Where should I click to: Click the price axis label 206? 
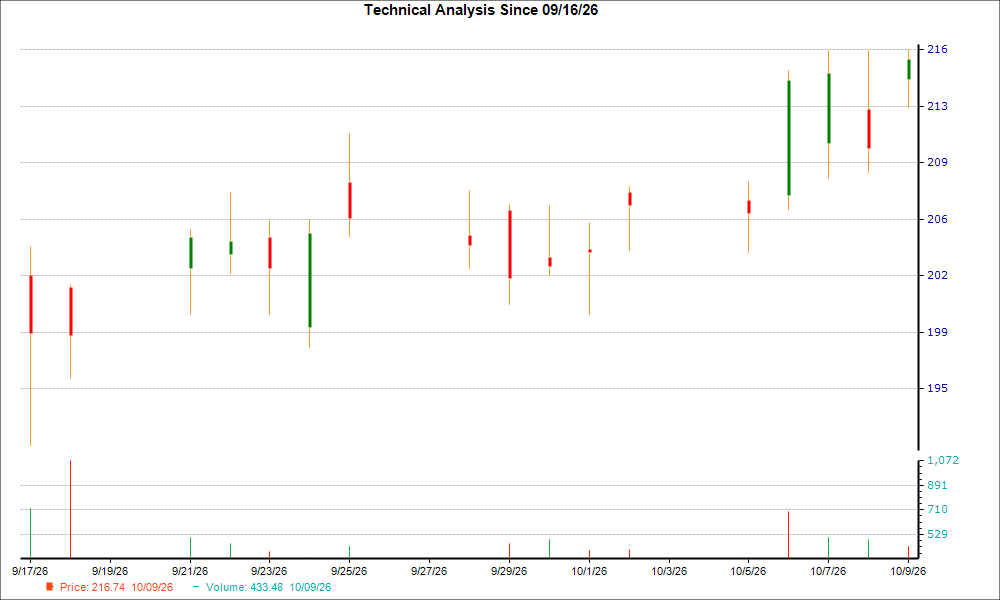pos(937,219)
